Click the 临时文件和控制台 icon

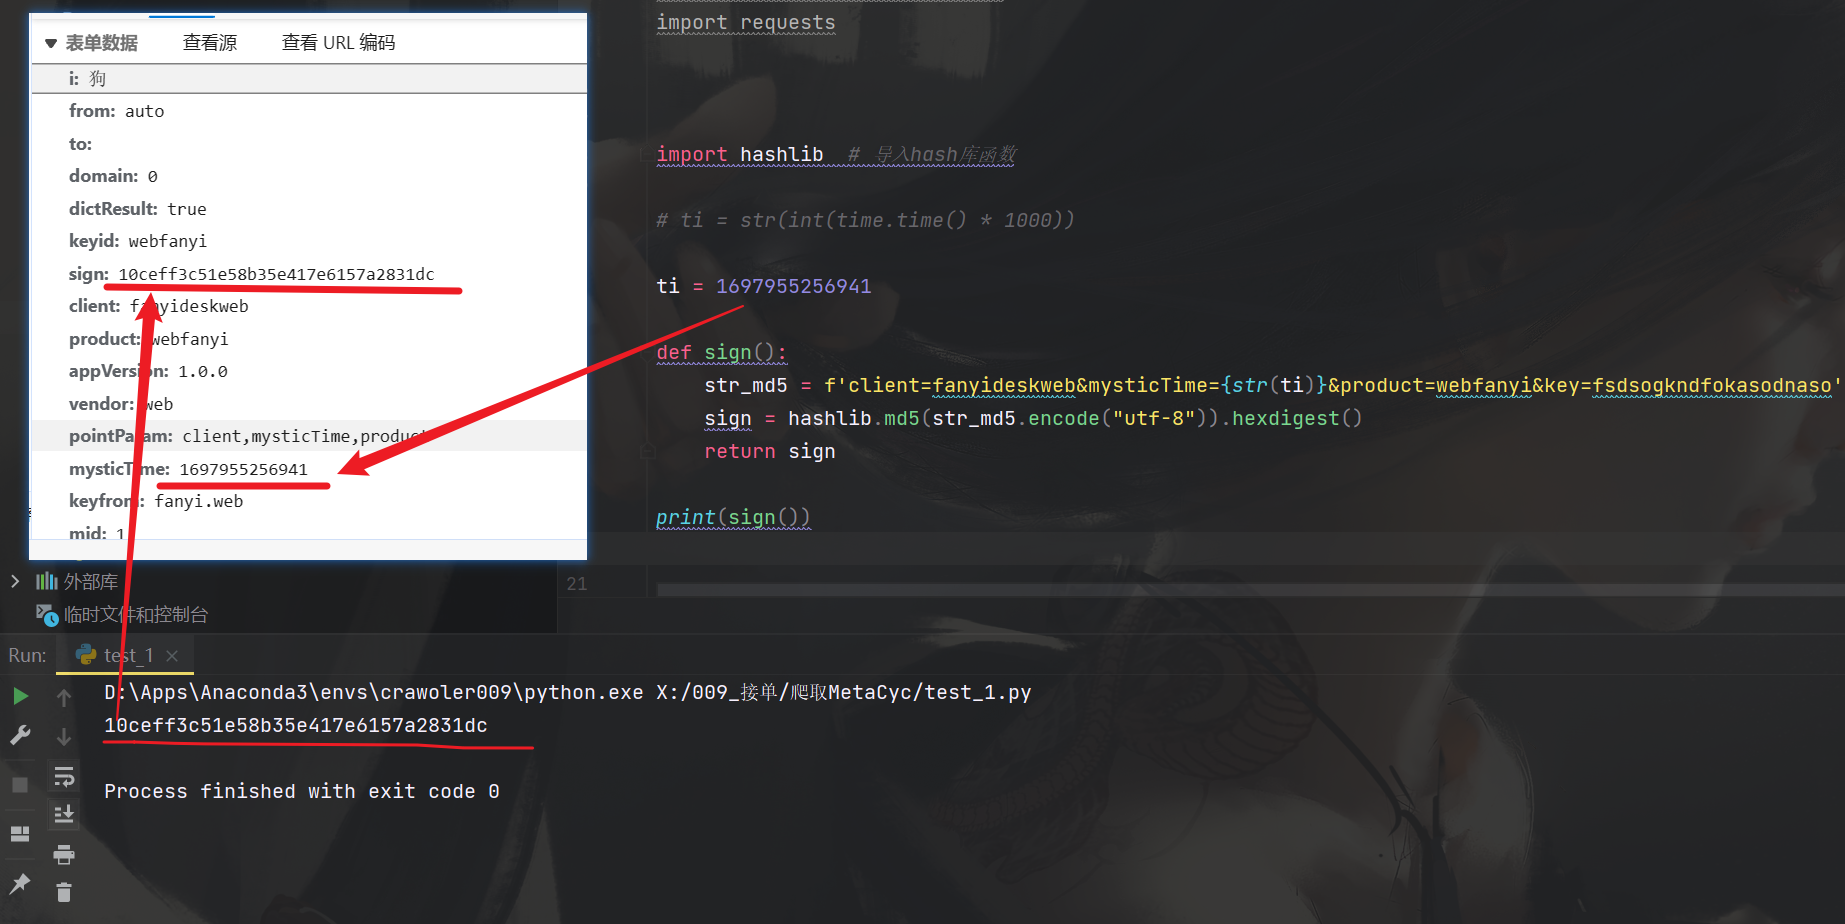click(x=47, y=615)
